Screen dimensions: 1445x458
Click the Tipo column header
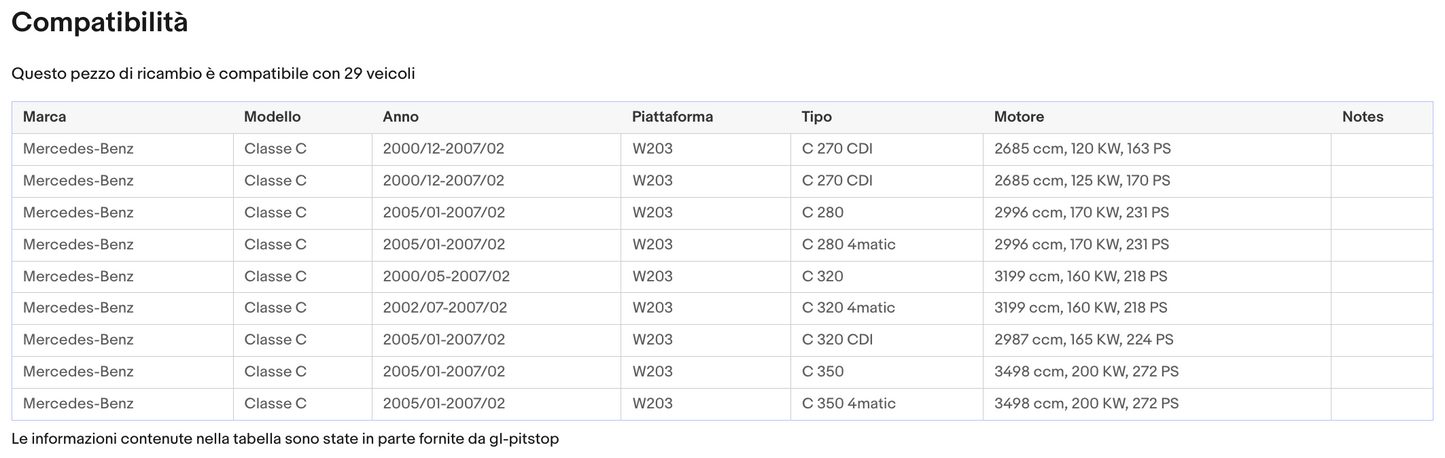(x=817, y=117)
